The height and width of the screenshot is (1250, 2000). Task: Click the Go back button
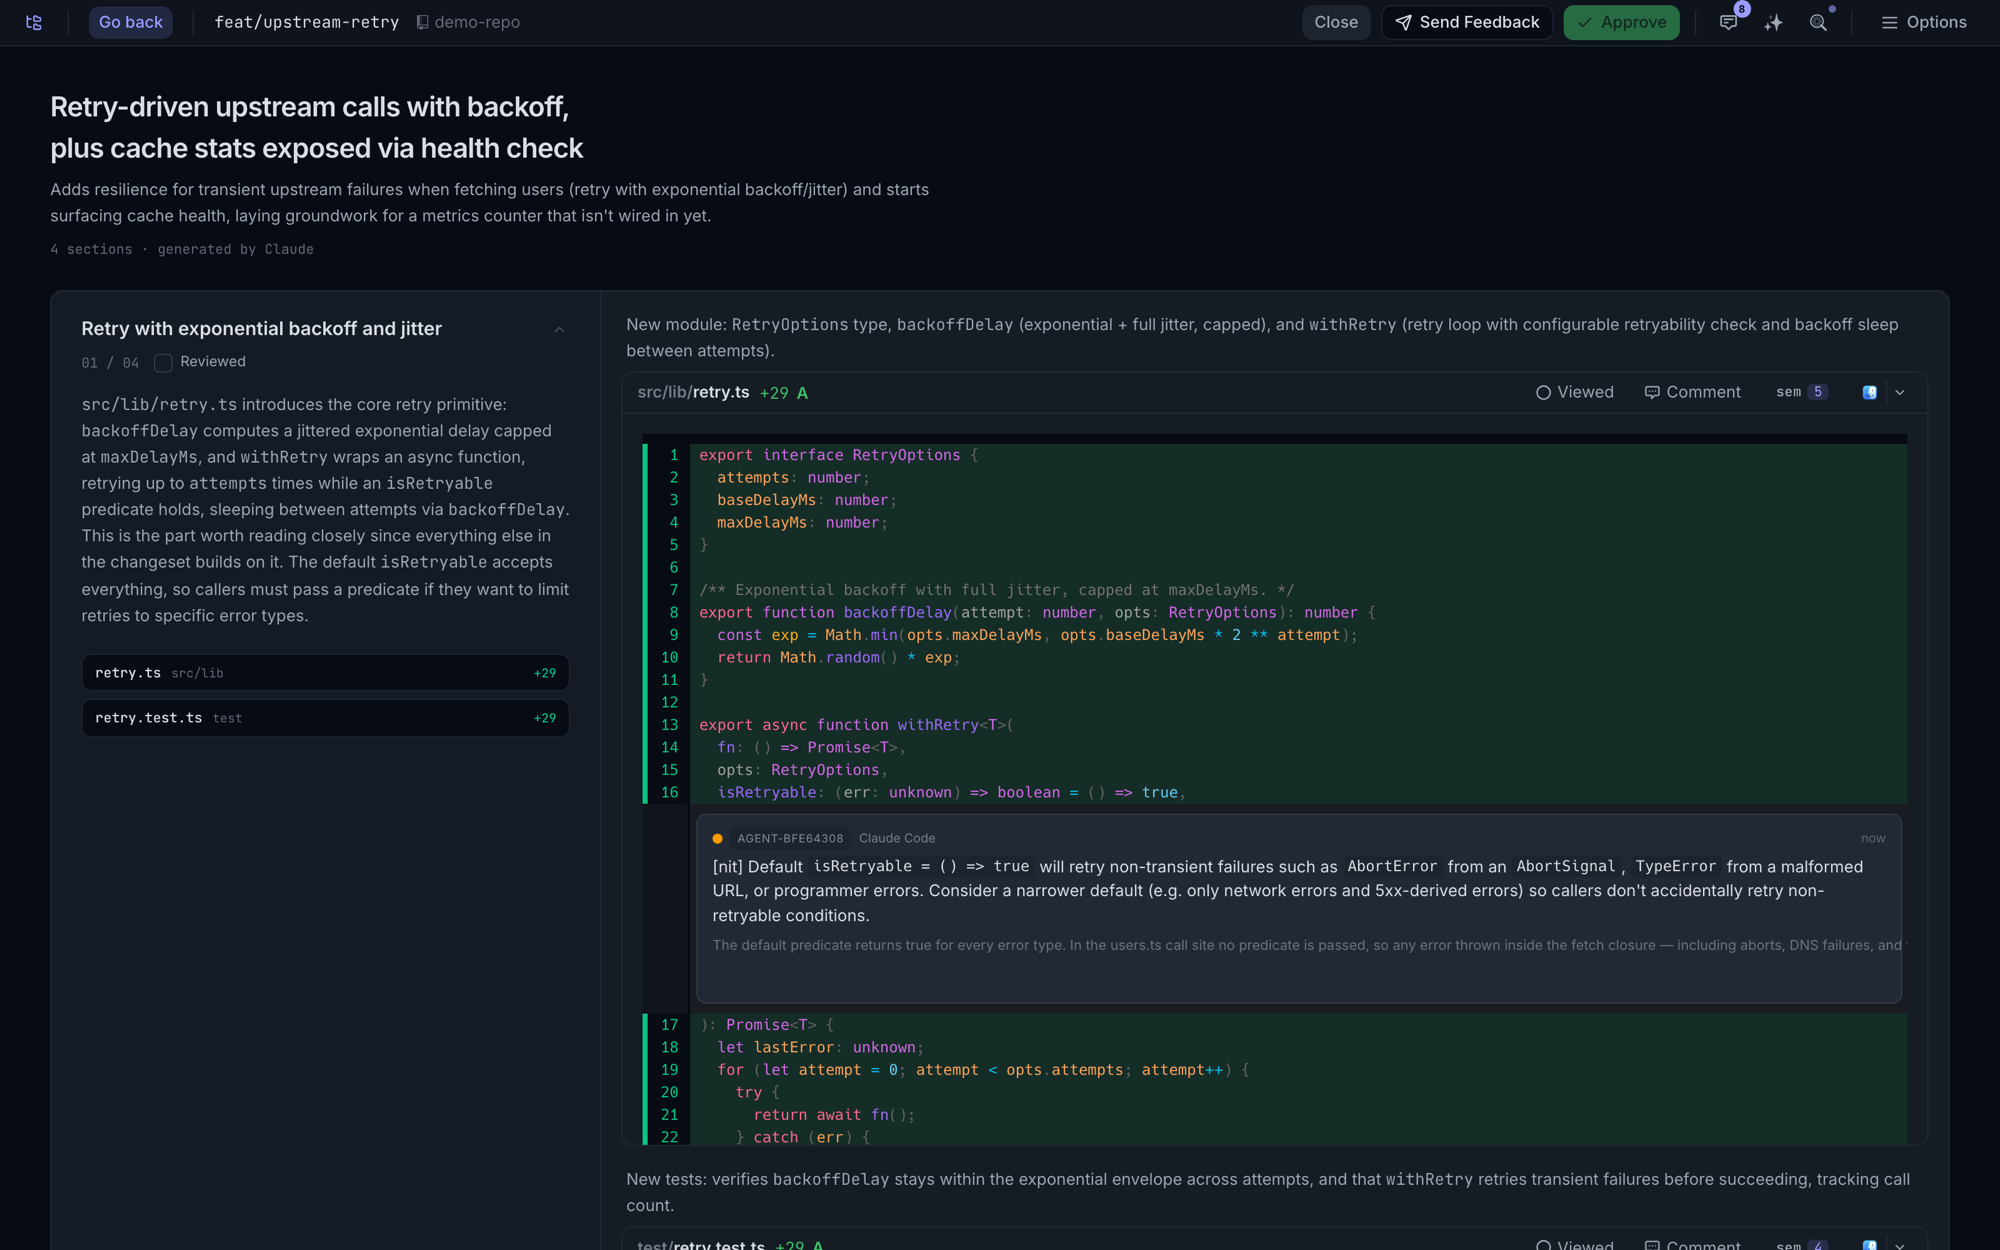pyautogui.click(x=131, y=22)
